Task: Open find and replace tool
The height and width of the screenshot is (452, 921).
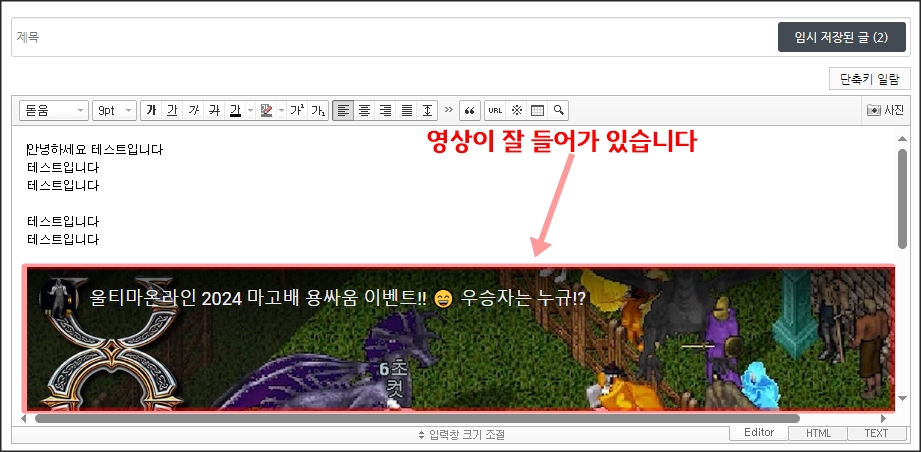Action: pos(558,110)
